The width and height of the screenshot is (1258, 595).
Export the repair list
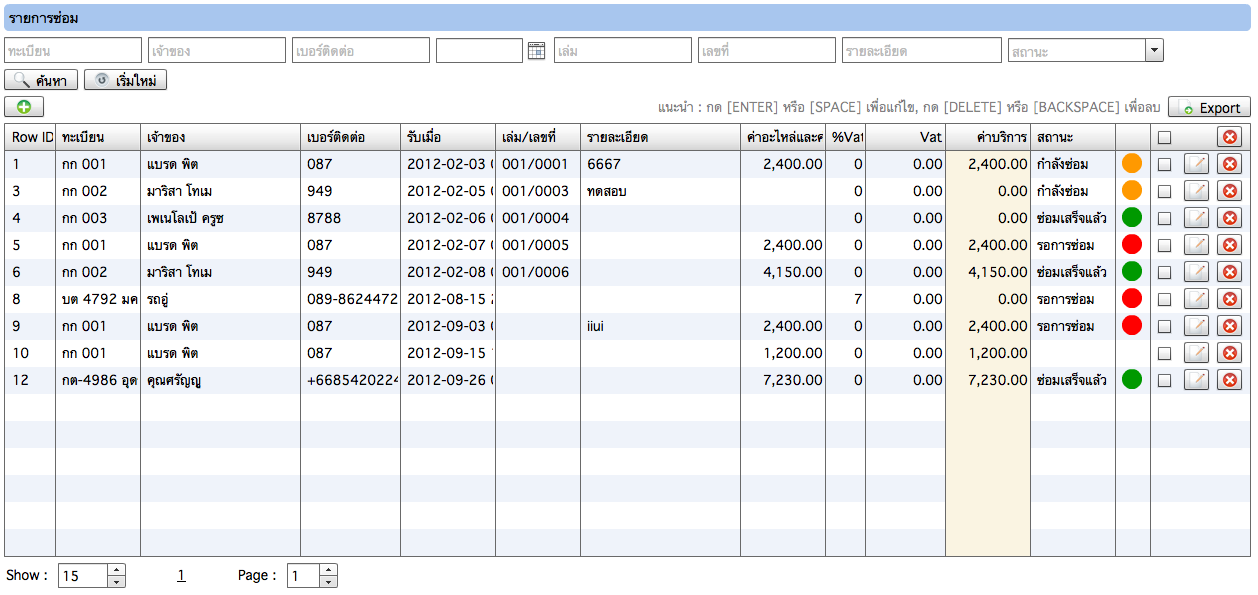point(1209,108)
